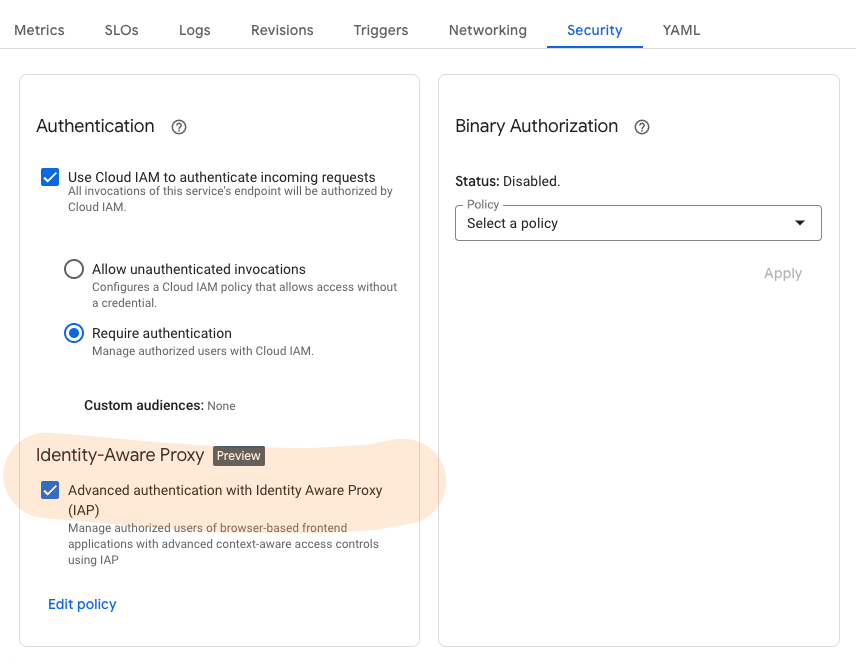Open the Triggers tab

click(x=380, y=30)
